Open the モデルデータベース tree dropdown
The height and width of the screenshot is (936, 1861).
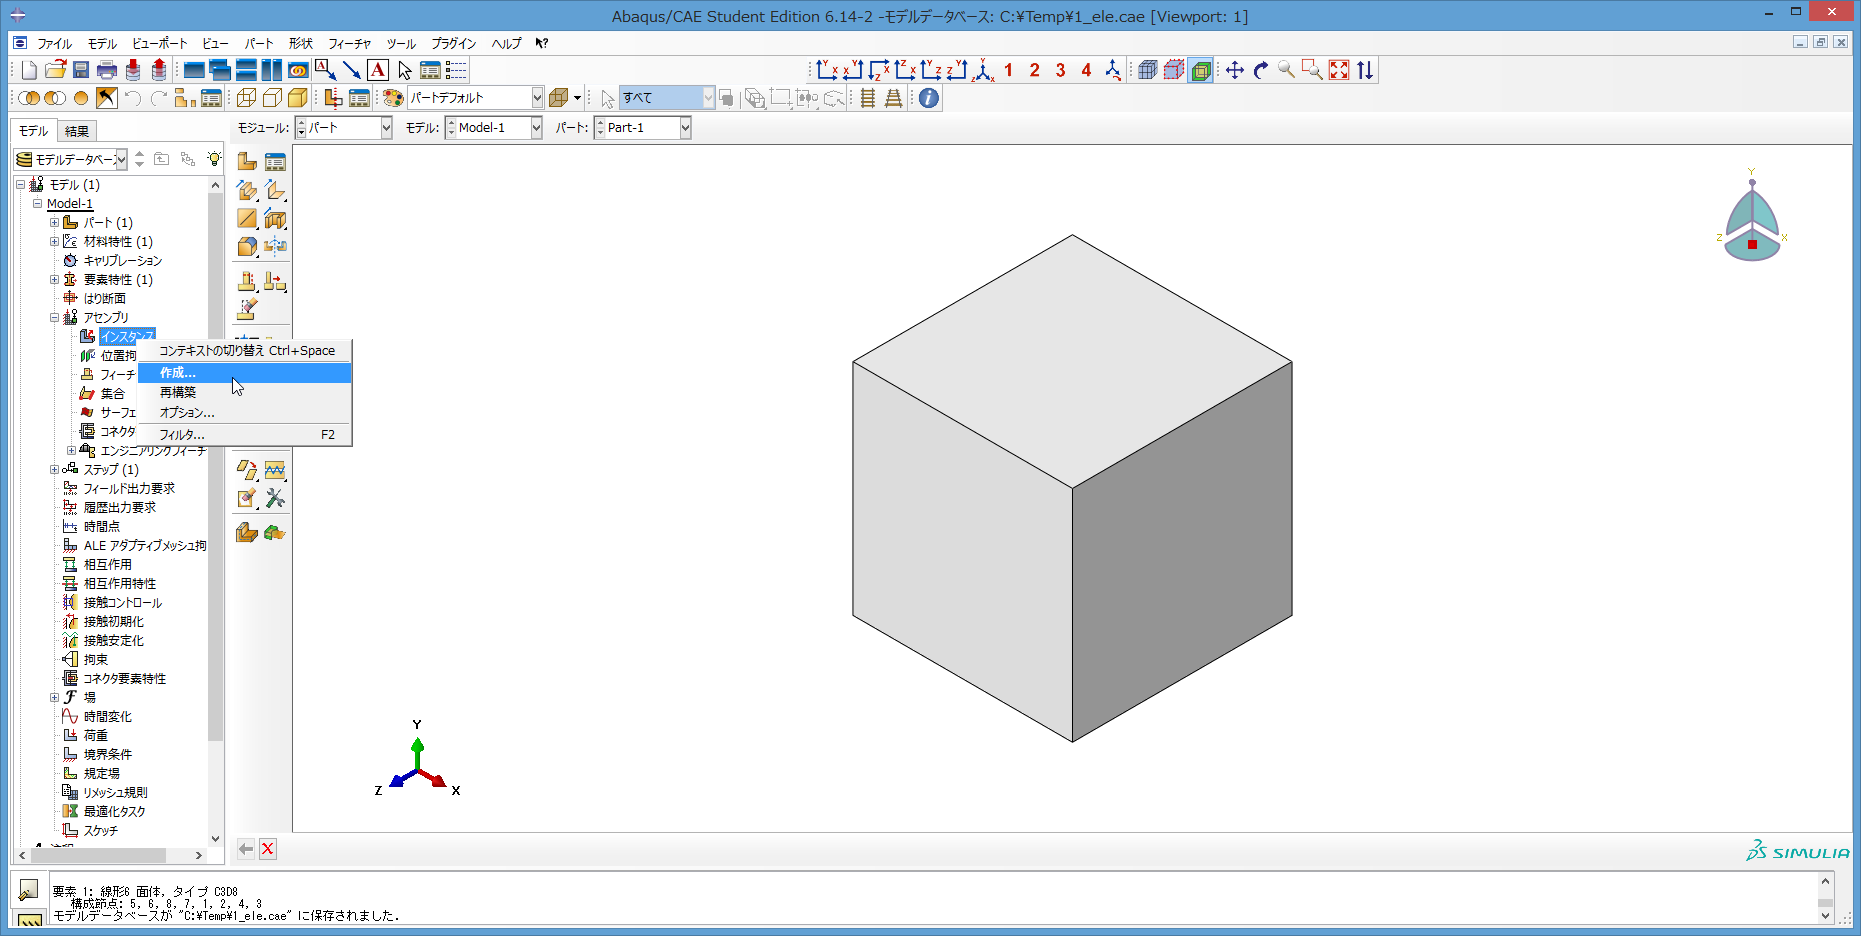click(x=71, y=159)
